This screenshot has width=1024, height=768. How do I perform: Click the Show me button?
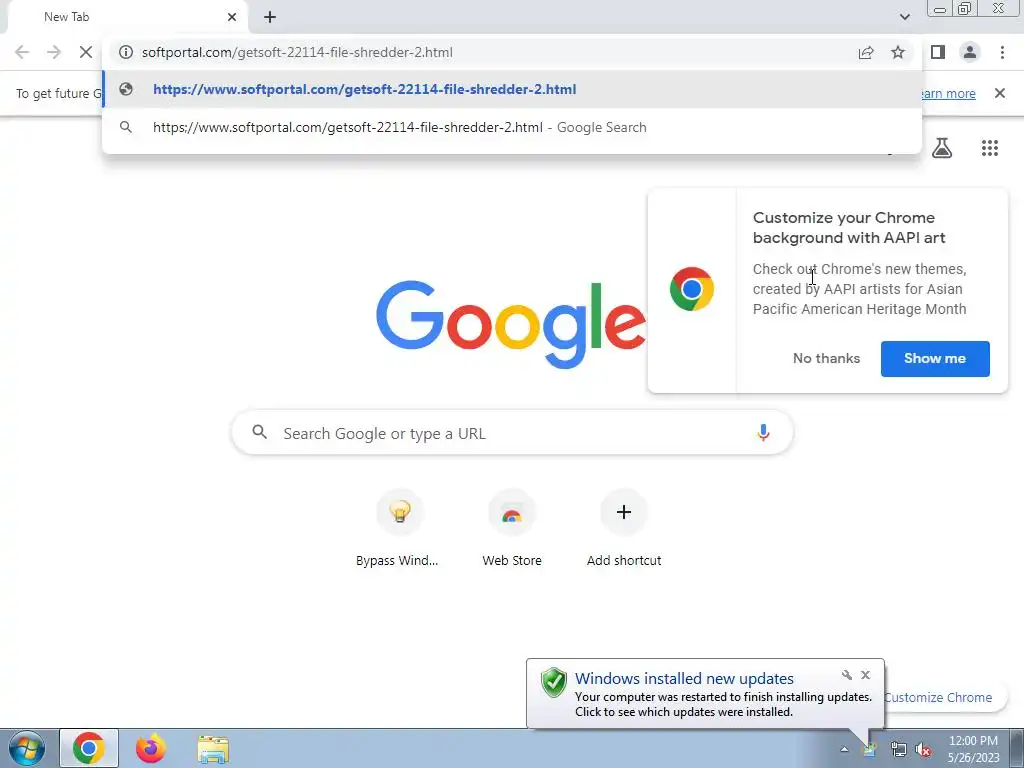[935, 359]
